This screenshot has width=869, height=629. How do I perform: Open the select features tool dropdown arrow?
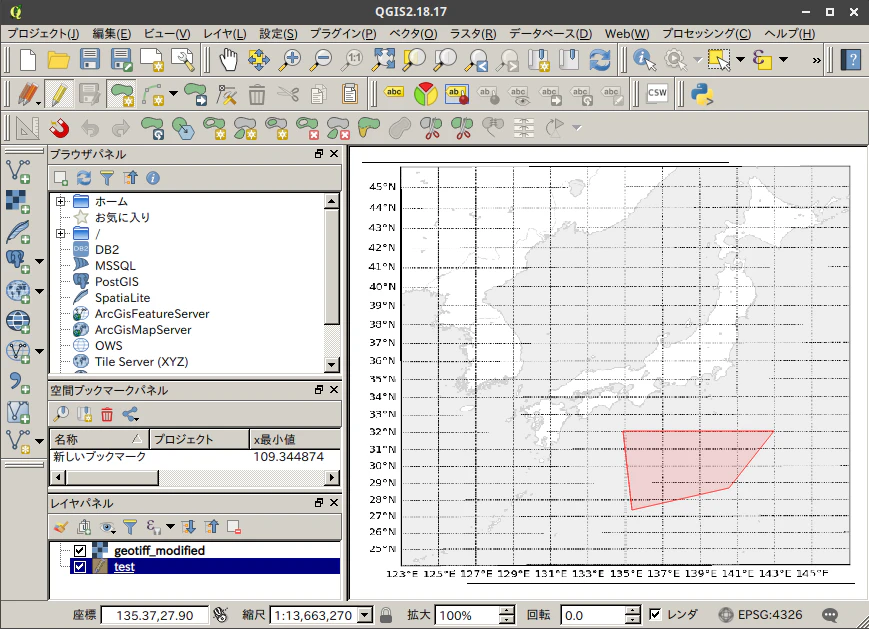[740, 59]
